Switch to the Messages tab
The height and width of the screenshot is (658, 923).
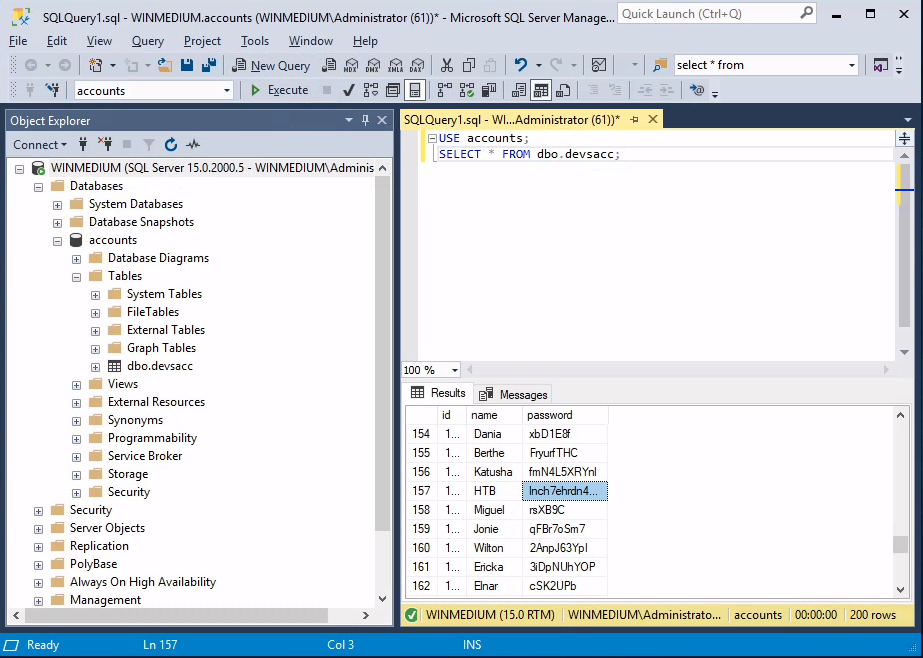(x=514, y=394)
